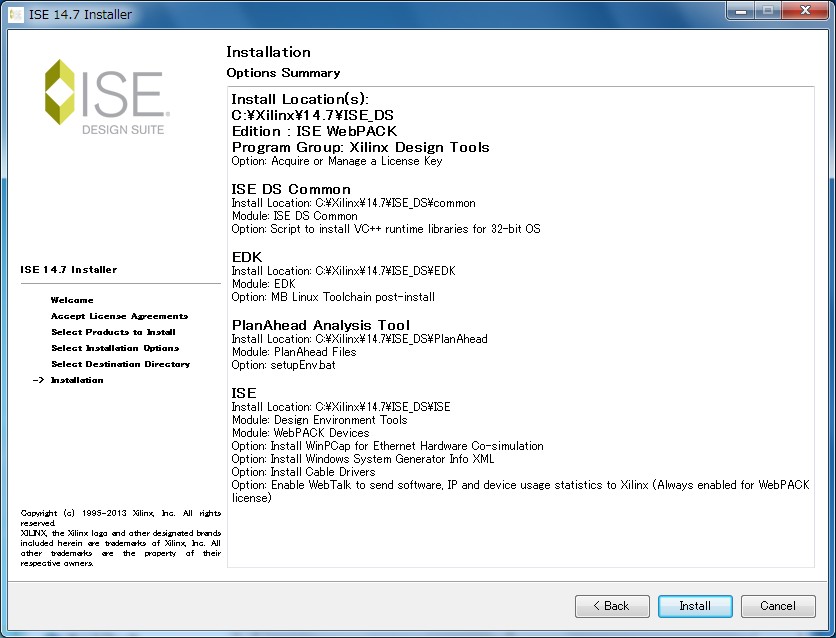Click the ISE 14.7 Installer window title
The width and height of the screenshot is (836, 638).
pos(80,14)
